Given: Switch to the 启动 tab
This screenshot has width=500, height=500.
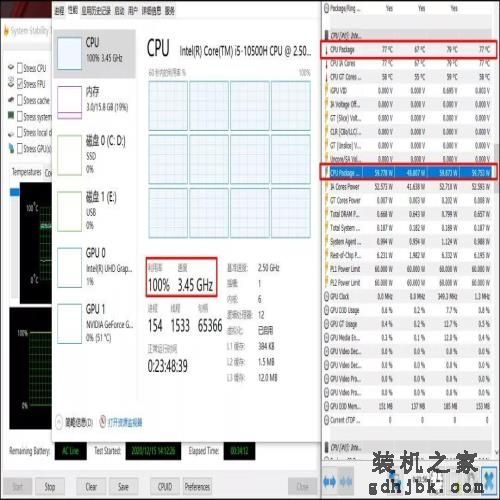Looking at the screenshot, I should (119, 11).
